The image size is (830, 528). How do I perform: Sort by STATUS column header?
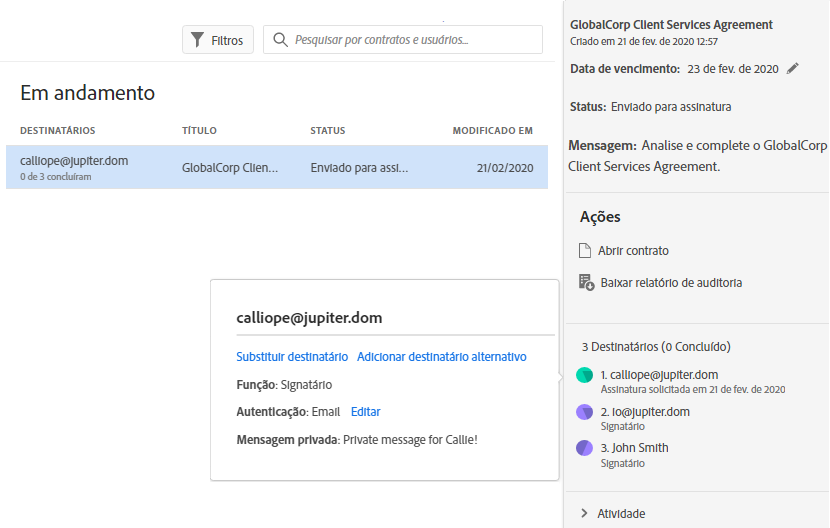328,130
